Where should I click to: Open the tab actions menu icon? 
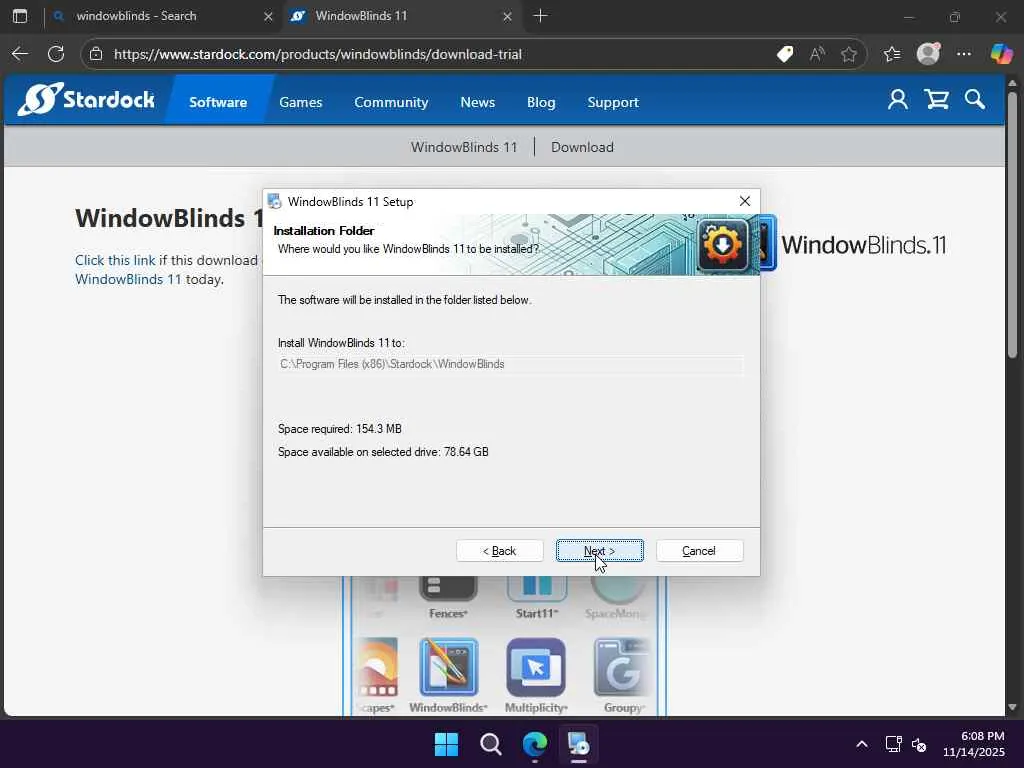click(20, 16)
